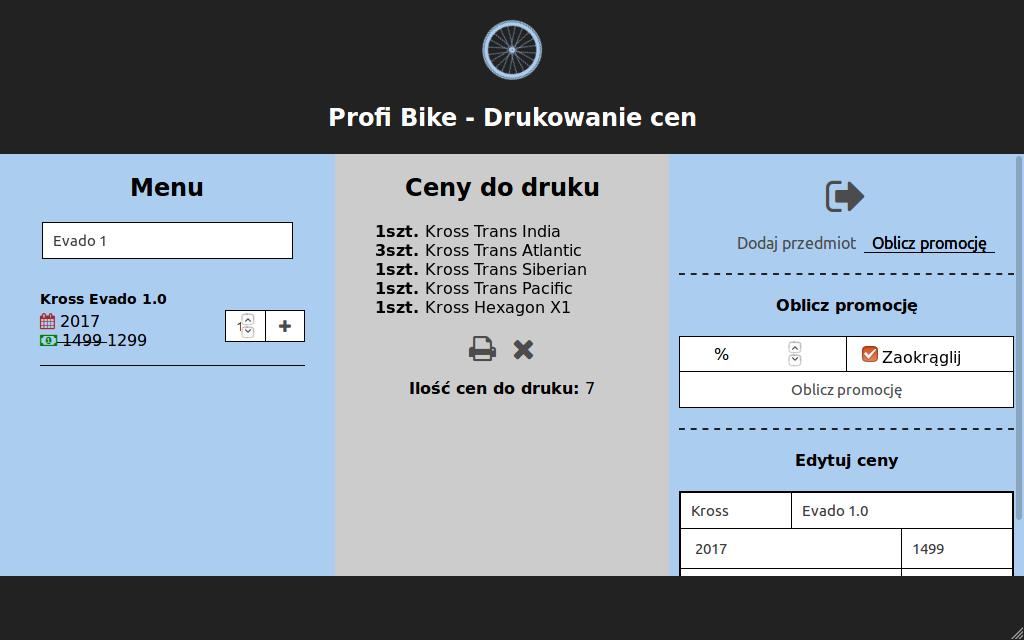This screenshot has height=640, width=1024.
Task: Click the Profi Bike - Drukowanie cen heading
Action: point(512,118)
